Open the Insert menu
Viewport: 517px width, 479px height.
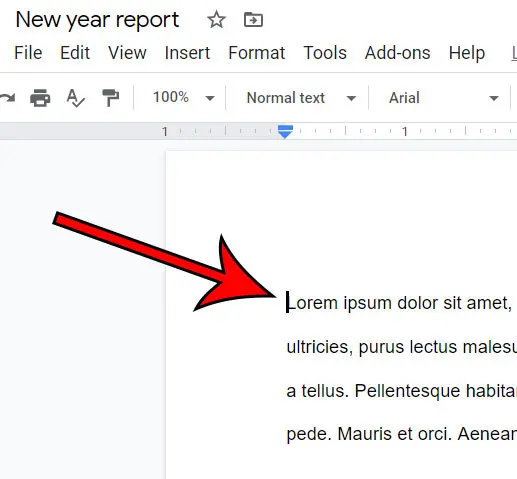(x=187, y=53)
